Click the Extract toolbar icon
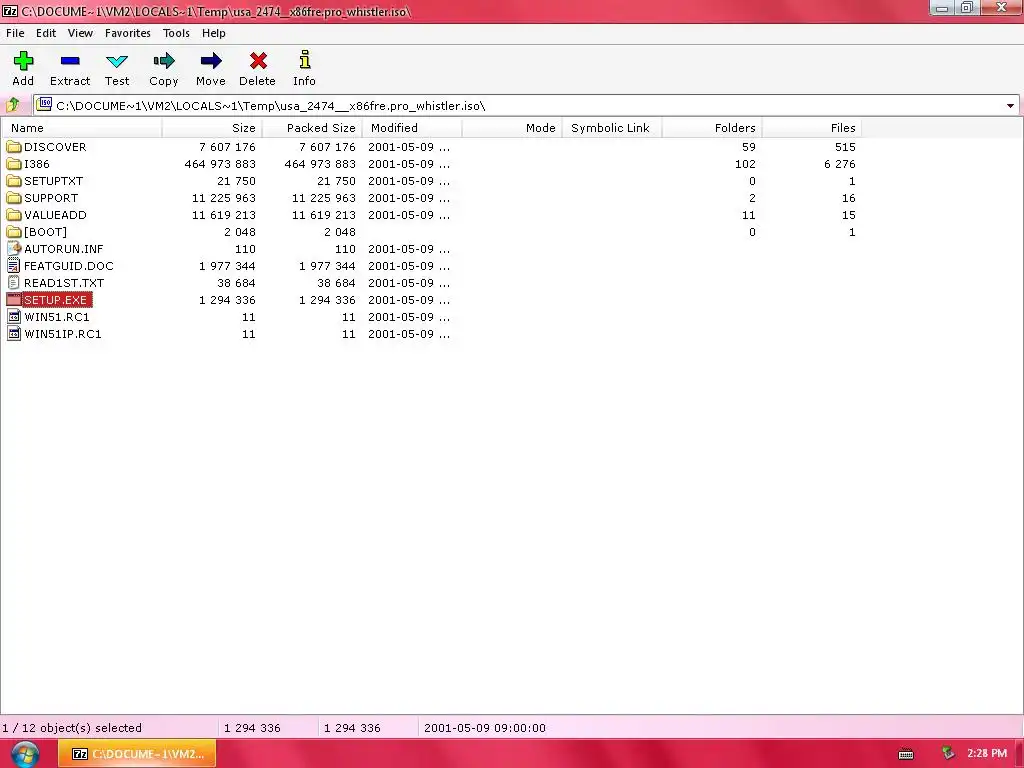1024x768 pixels. 70,61
